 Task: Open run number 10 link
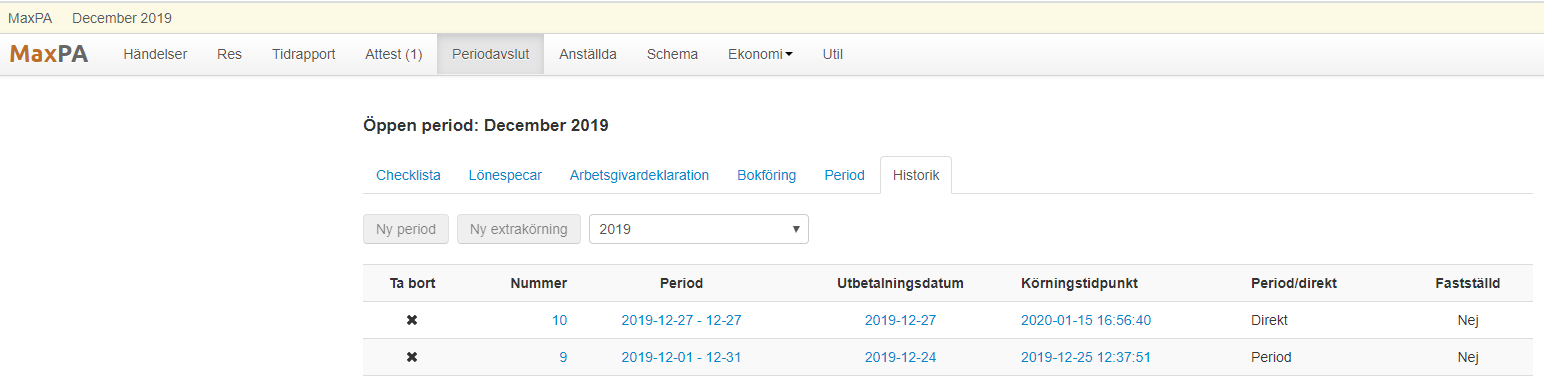coord(559,320)
